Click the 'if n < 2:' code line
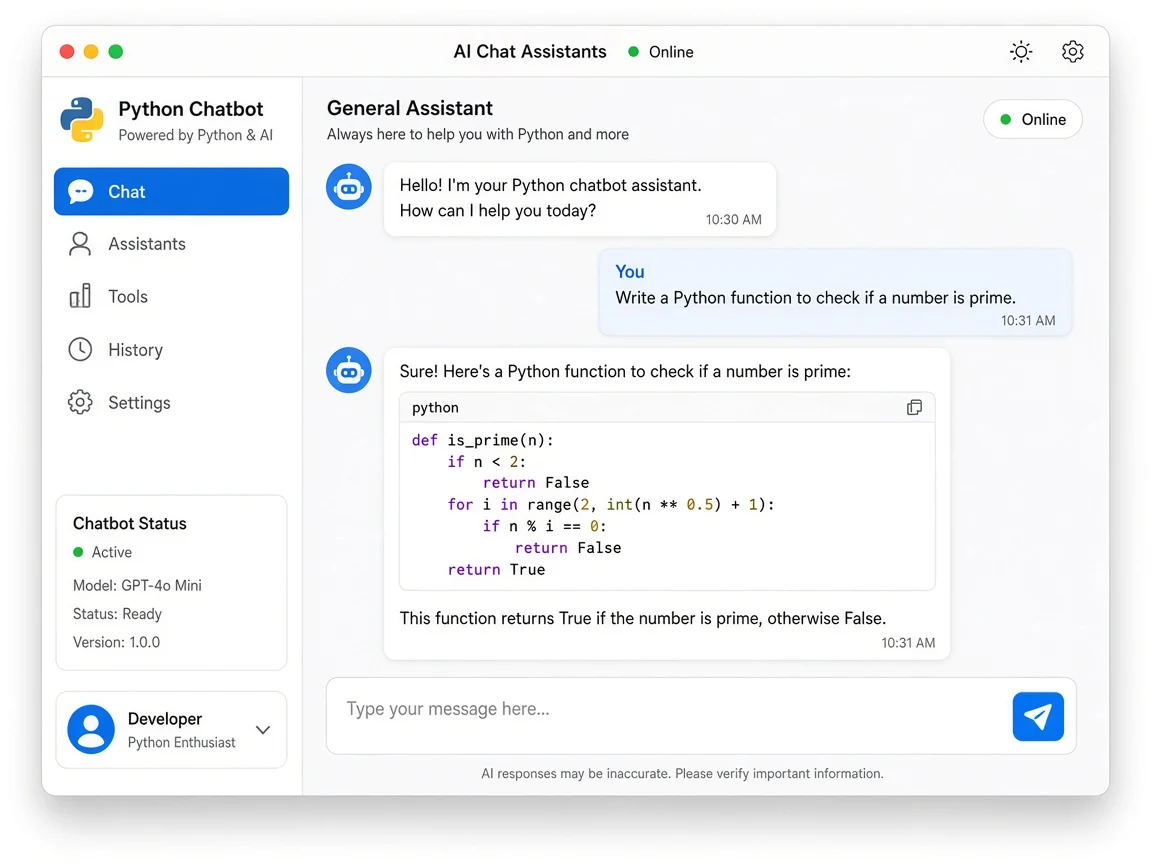This screenshot has height=864, width=1152. 486,461
